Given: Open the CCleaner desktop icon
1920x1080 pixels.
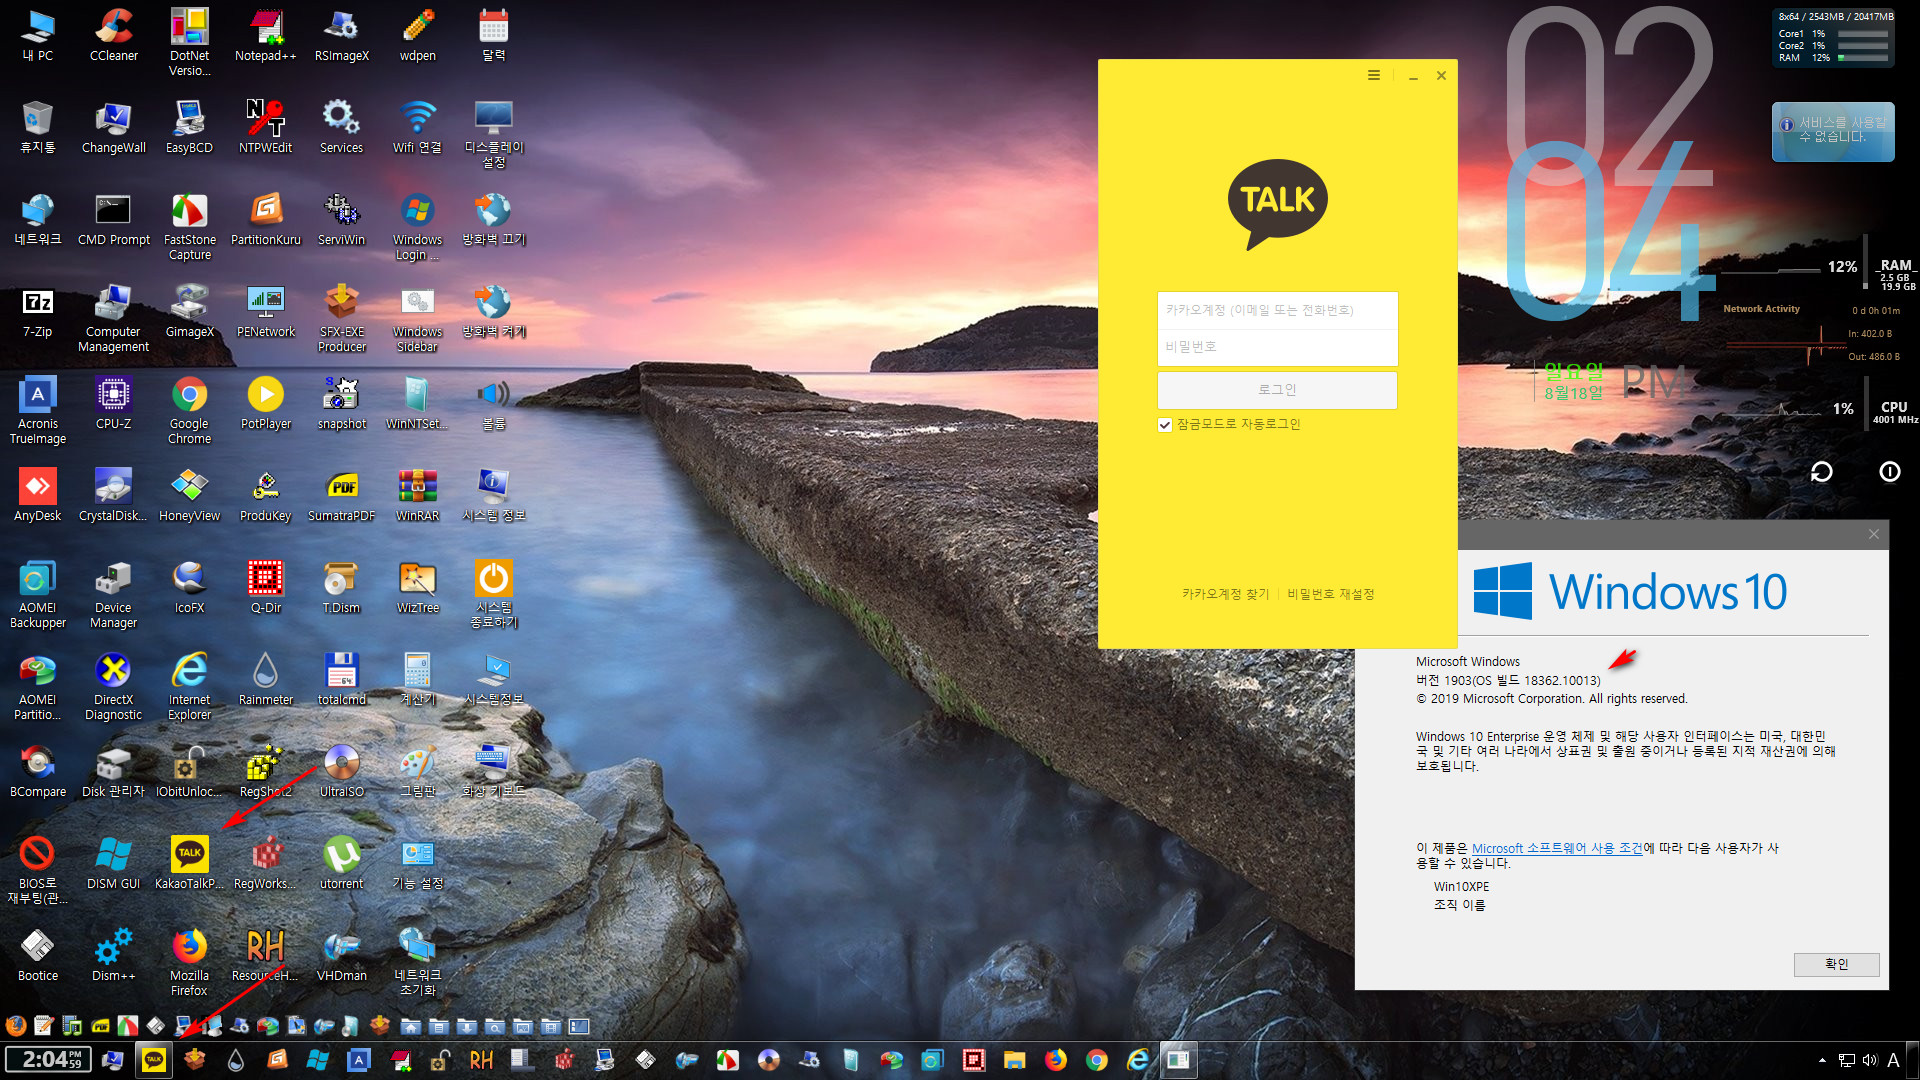Looking at the screenshot, I should click(x=113, y=35).
